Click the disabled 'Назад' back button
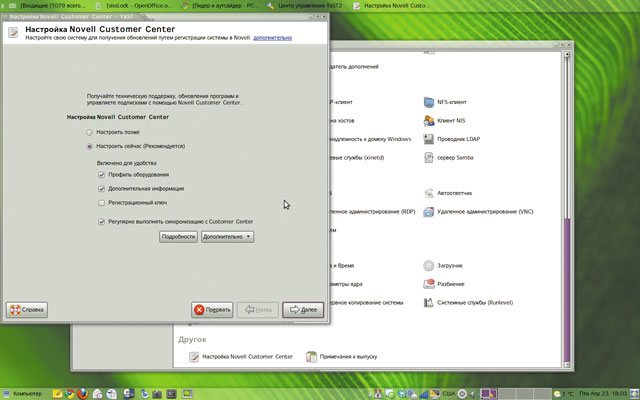Screen dimensions: 640x400 [x=258, y=310]
